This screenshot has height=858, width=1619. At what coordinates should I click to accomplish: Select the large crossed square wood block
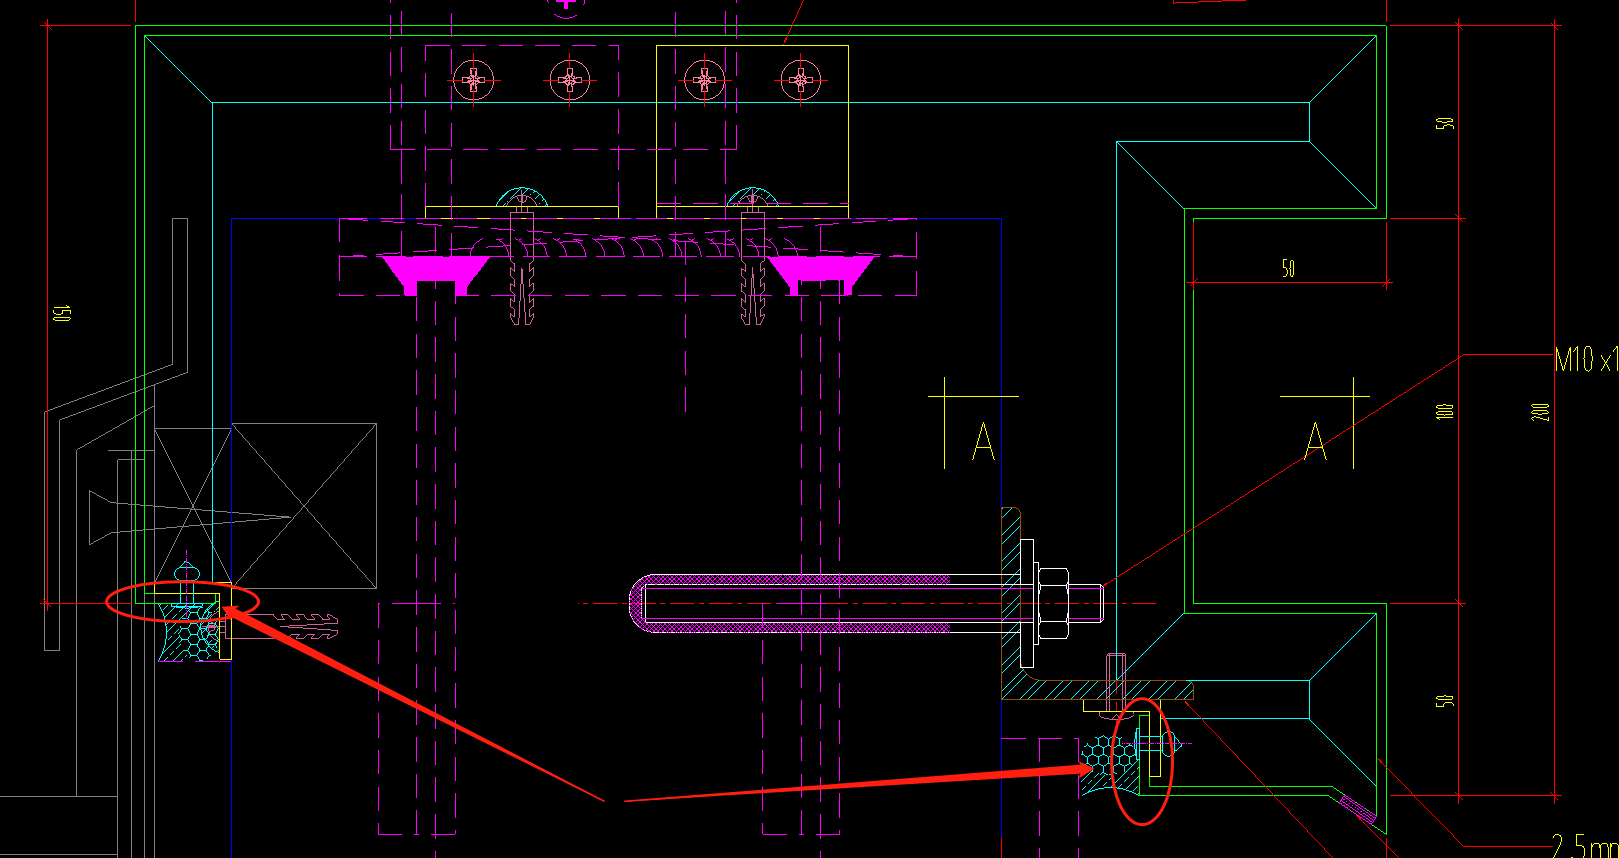(x=304, y=506)
